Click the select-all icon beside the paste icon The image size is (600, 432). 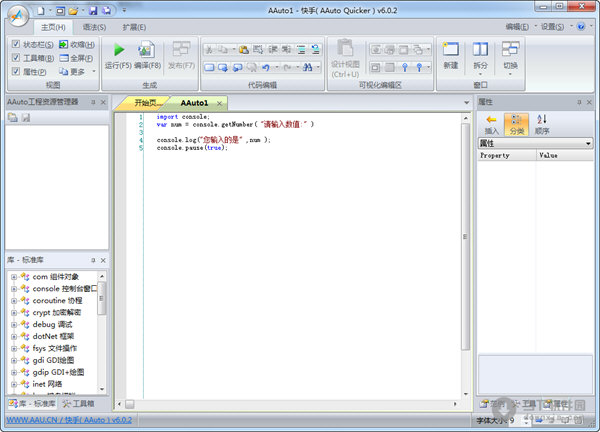tap(258, 49)
